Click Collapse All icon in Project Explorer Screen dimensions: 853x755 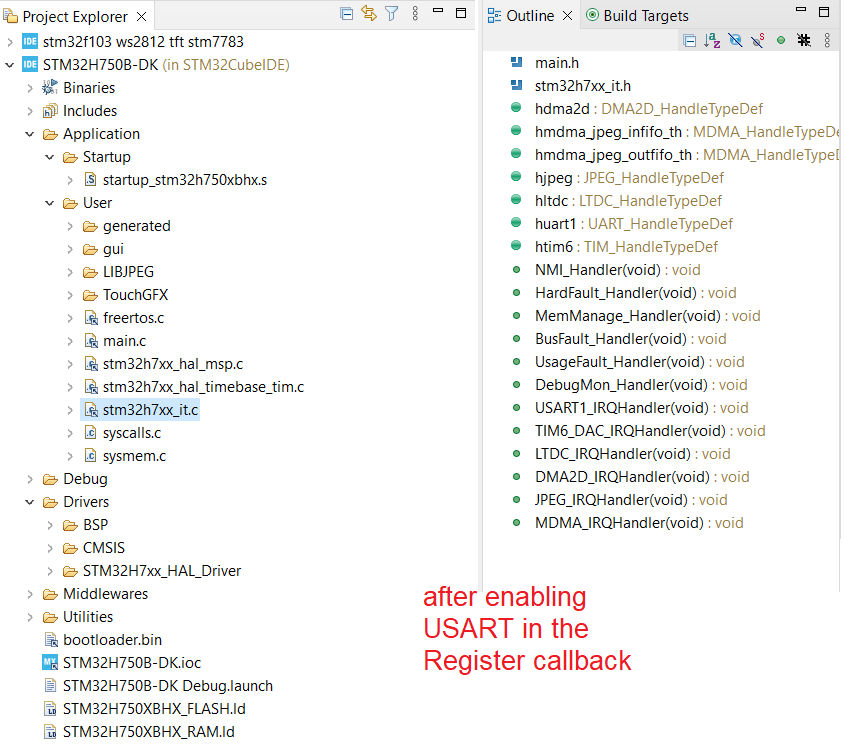tap(346, 14)
